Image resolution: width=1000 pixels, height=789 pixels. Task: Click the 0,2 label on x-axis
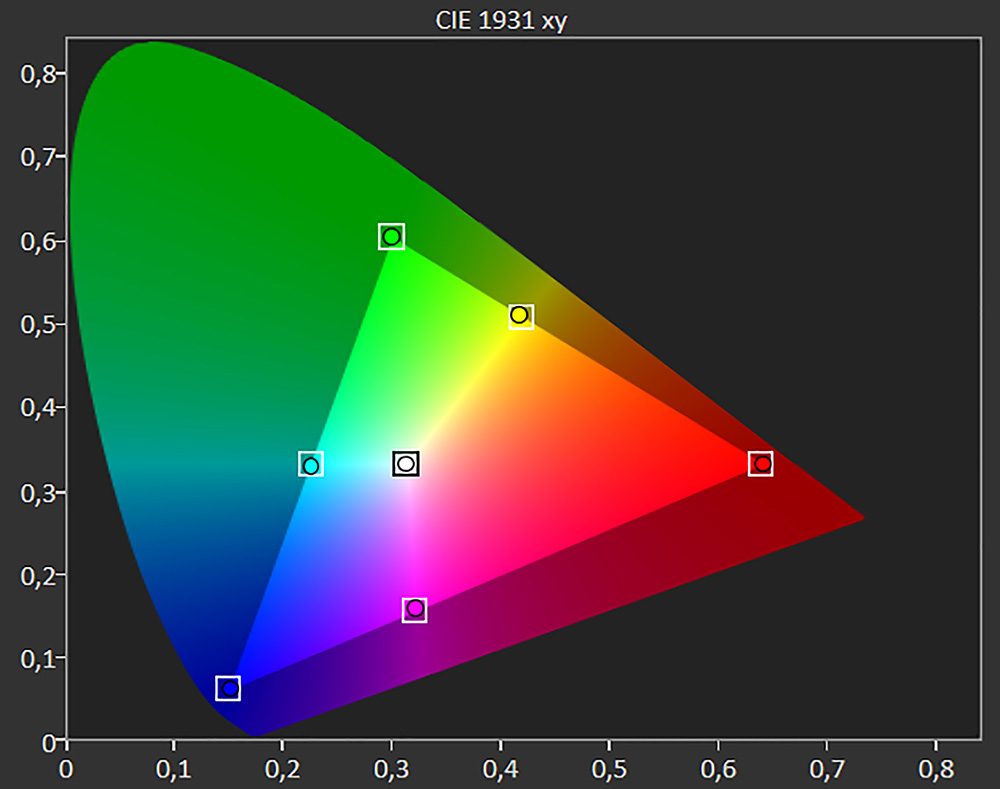tap(283, 769)
